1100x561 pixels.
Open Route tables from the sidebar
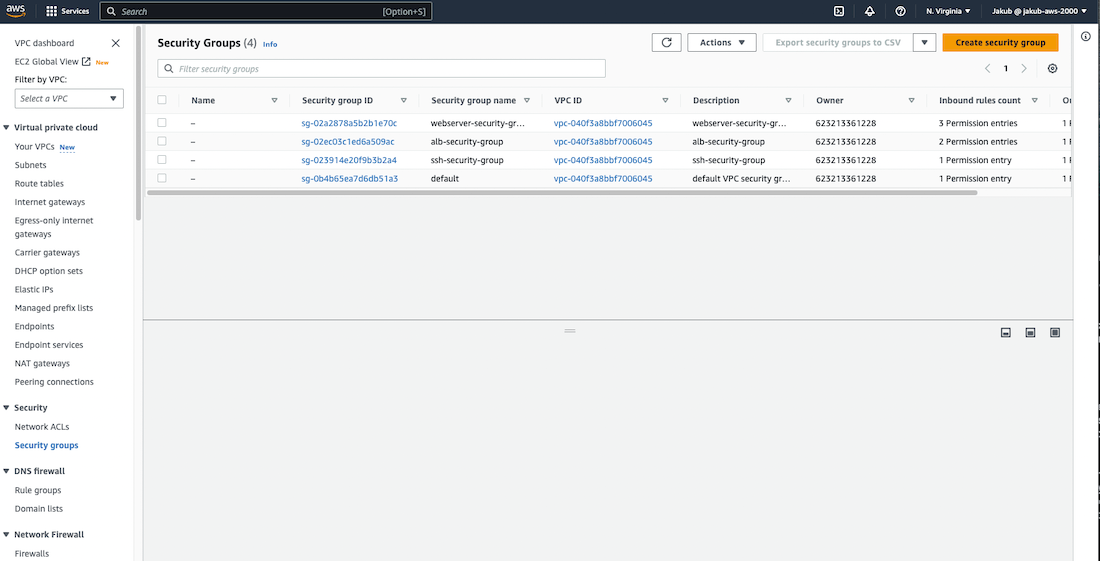(x=39, y=184)
